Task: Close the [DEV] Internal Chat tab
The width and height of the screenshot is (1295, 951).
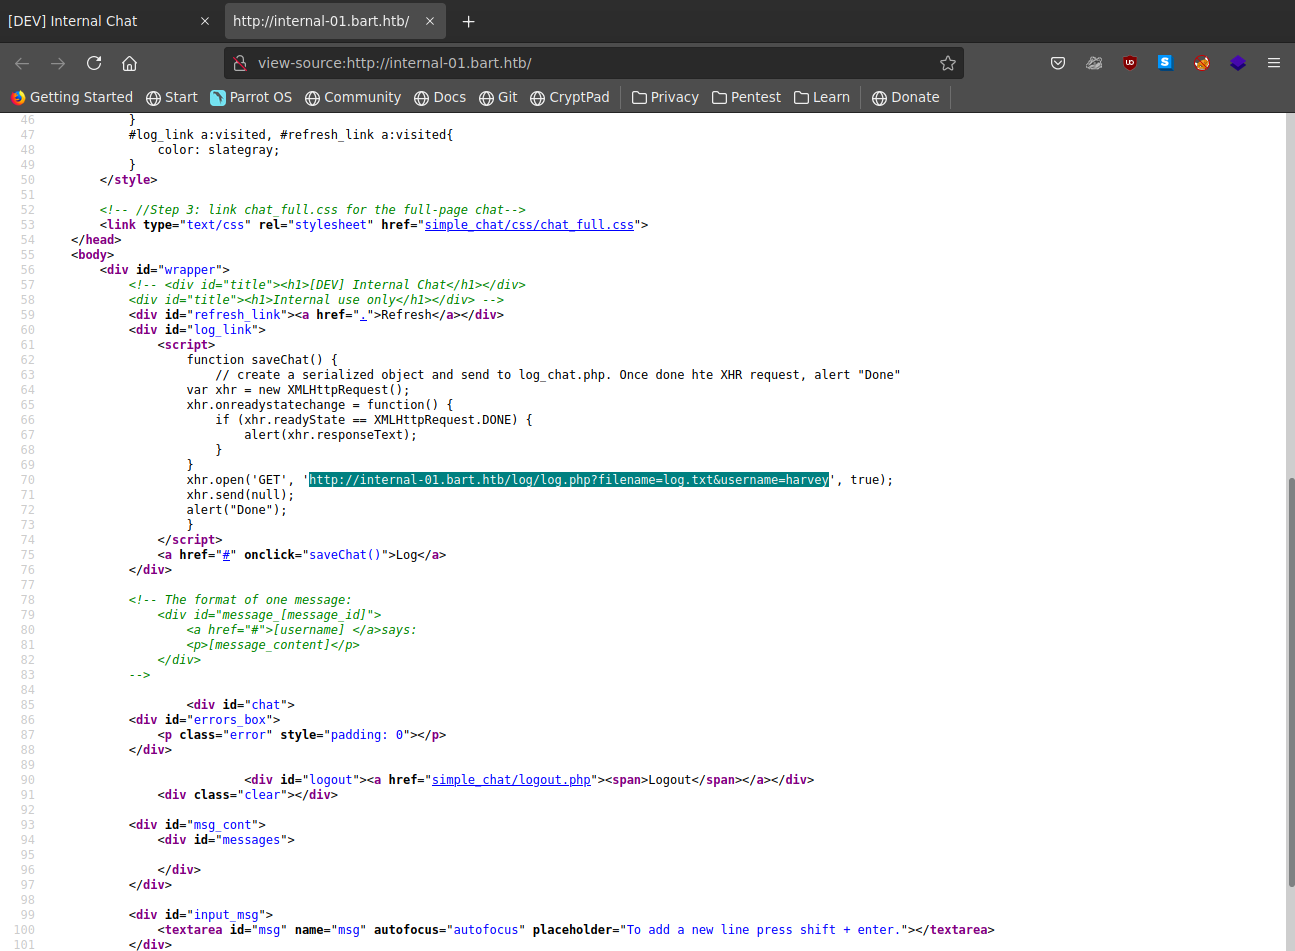Action: point(205,21)
